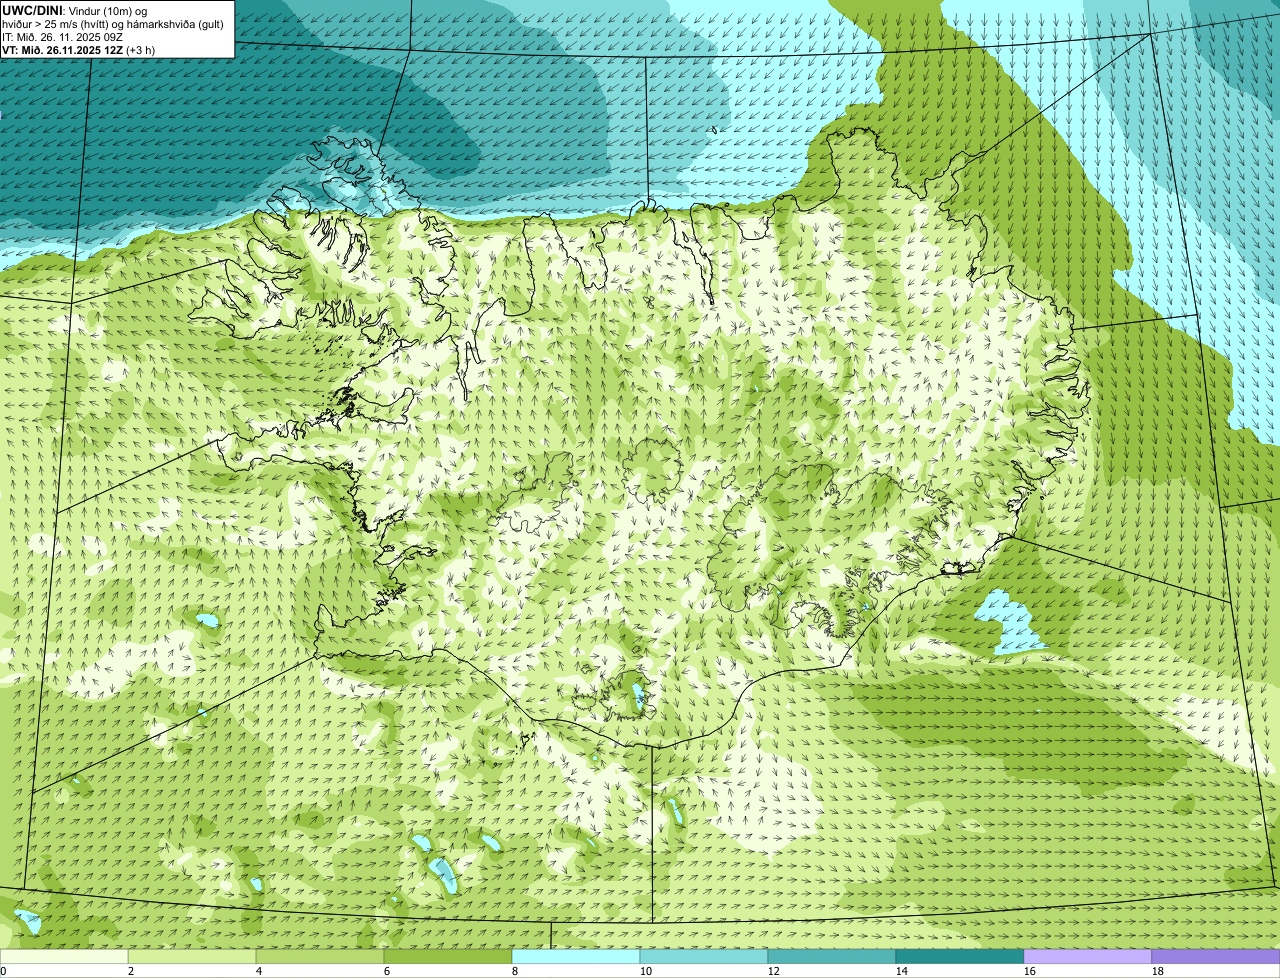Click the "8" label on the color scale

click(x=515, y=971)
